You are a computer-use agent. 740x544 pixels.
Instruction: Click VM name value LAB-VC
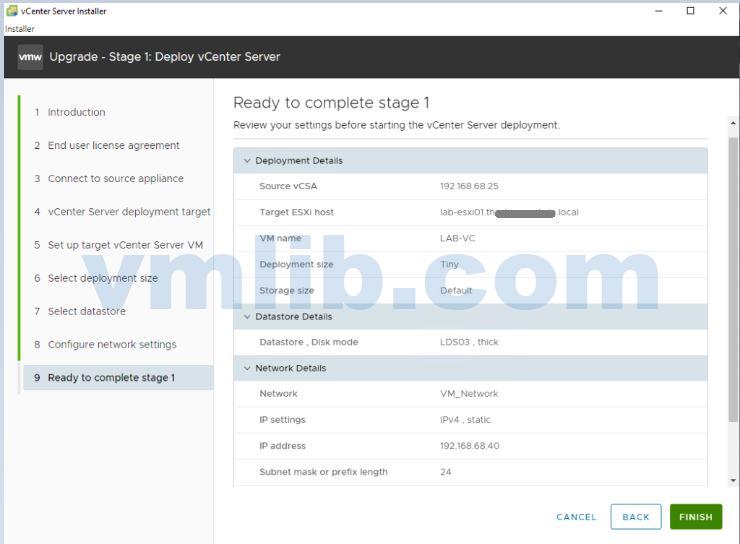(x=457, y=238)
